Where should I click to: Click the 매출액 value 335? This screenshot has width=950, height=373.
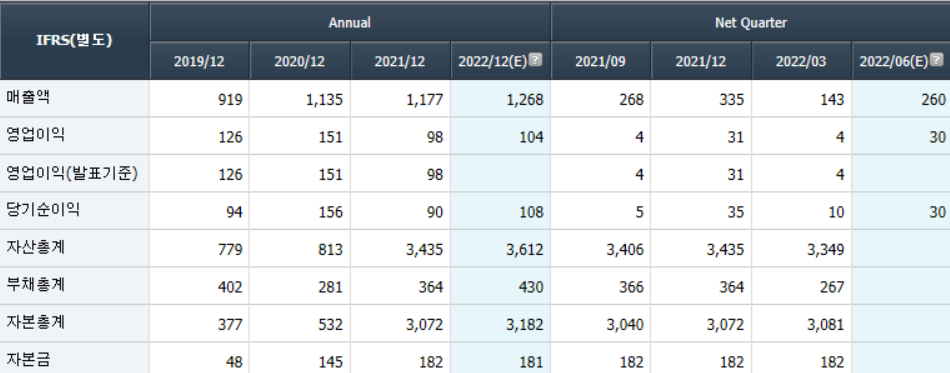click(x=732, y=100)
